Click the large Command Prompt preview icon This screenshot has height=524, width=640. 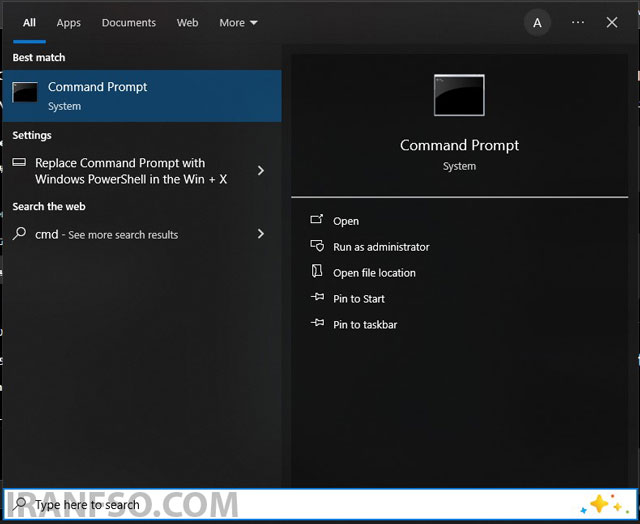pos(459,95)
